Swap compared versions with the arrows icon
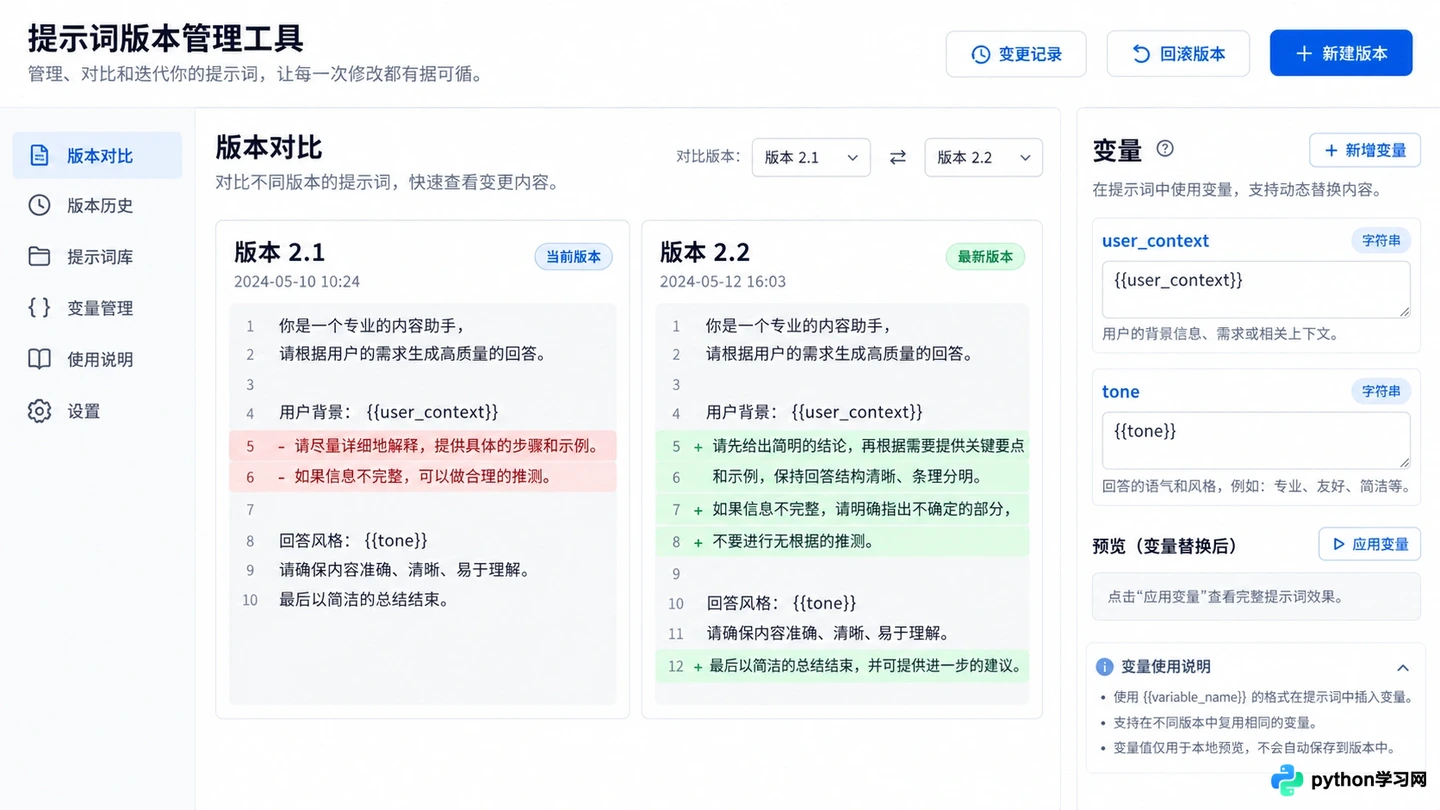1440x810 pixels. point(898,157)
